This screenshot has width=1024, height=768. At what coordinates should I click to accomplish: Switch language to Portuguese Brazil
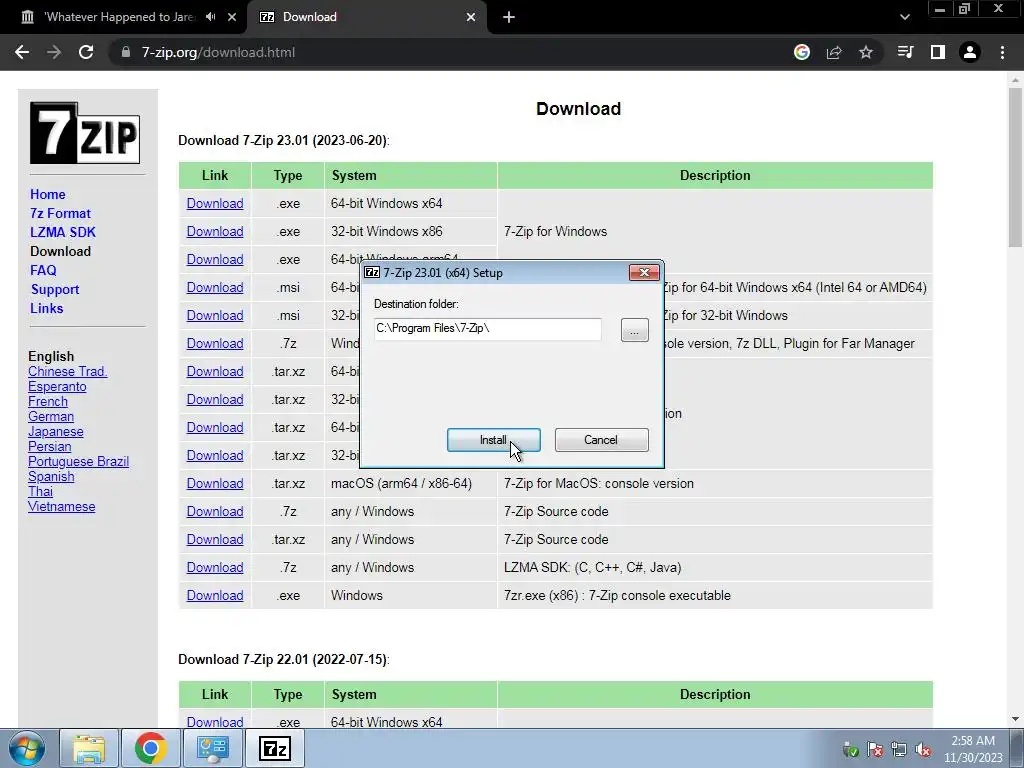(x=78, y=462)
